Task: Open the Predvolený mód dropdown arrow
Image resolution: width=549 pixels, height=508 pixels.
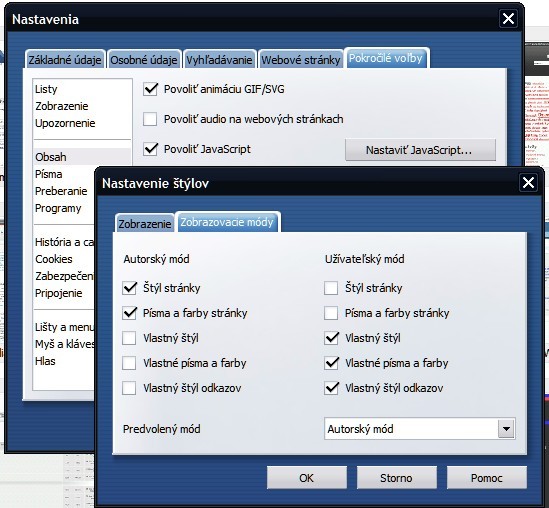Action: tap(506, 429)
